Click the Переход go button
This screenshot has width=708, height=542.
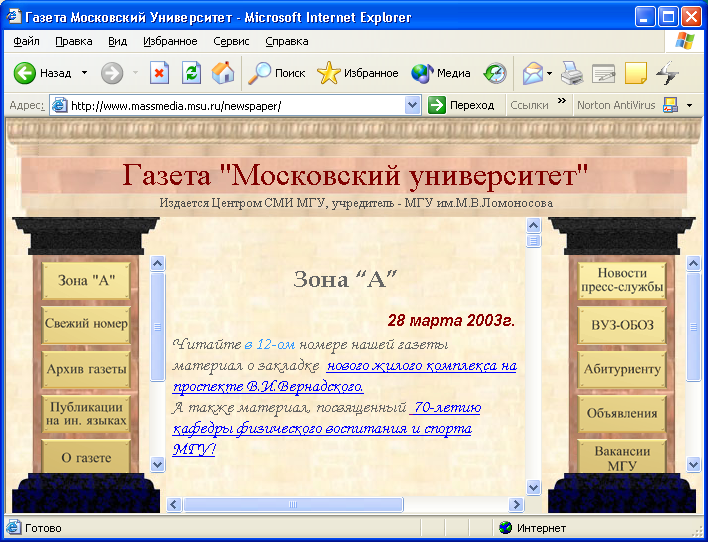(461, 106)
